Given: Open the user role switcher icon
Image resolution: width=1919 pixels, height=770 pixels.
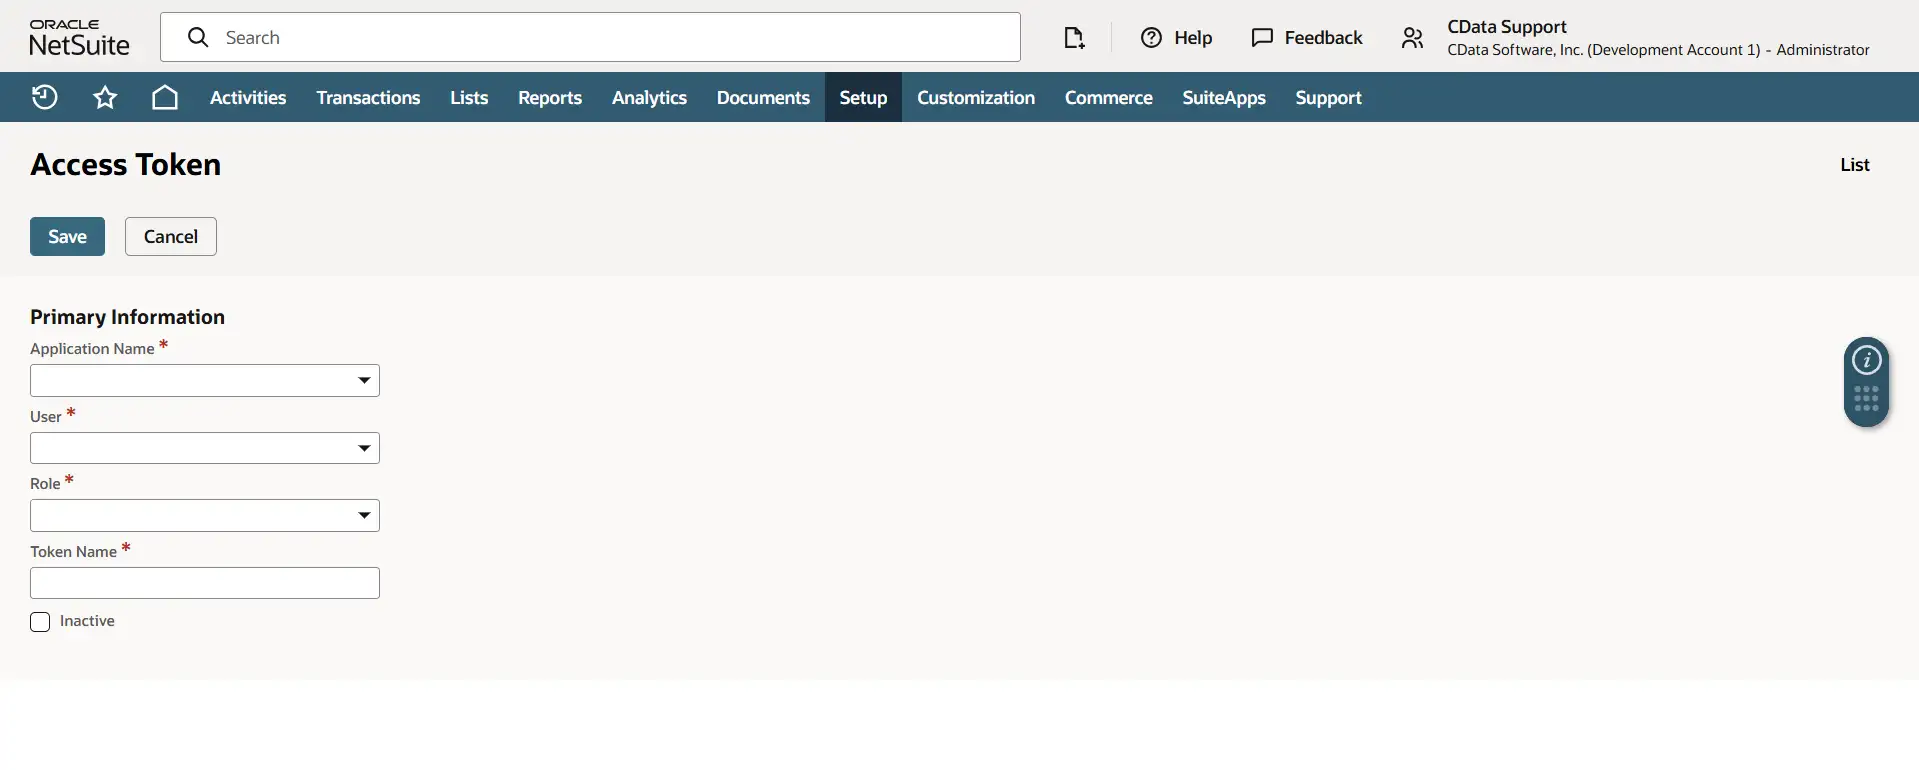Looking at the screenshot, I should click(1412, 38).
